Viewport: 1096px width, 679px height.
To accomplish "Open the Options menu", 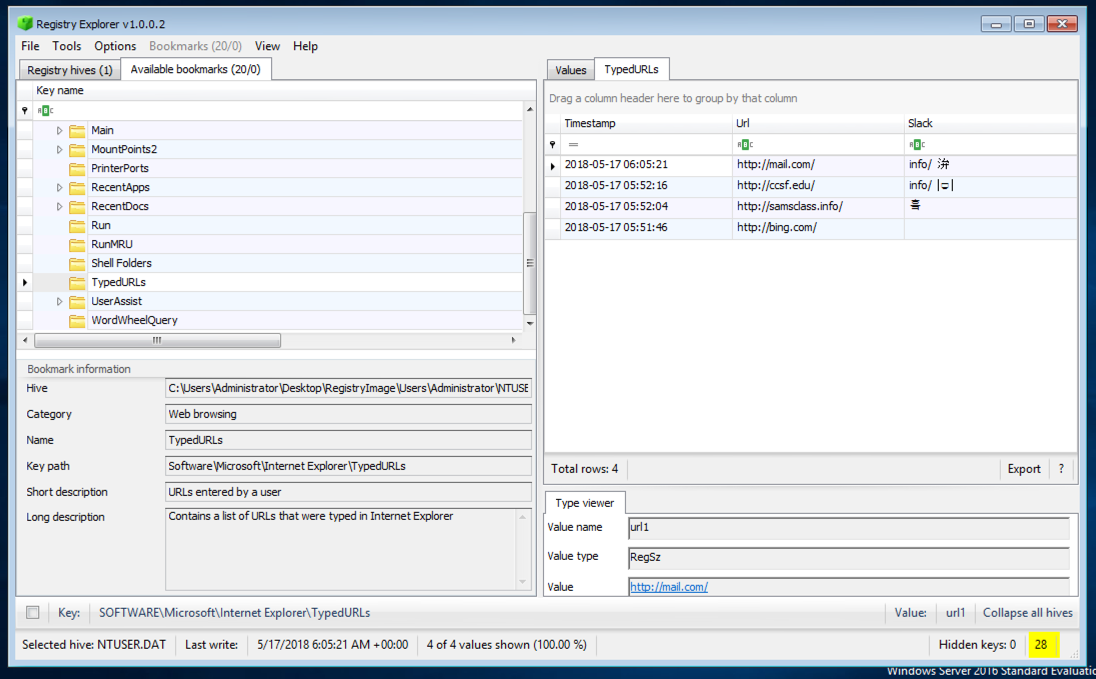I will coord(115,46).
